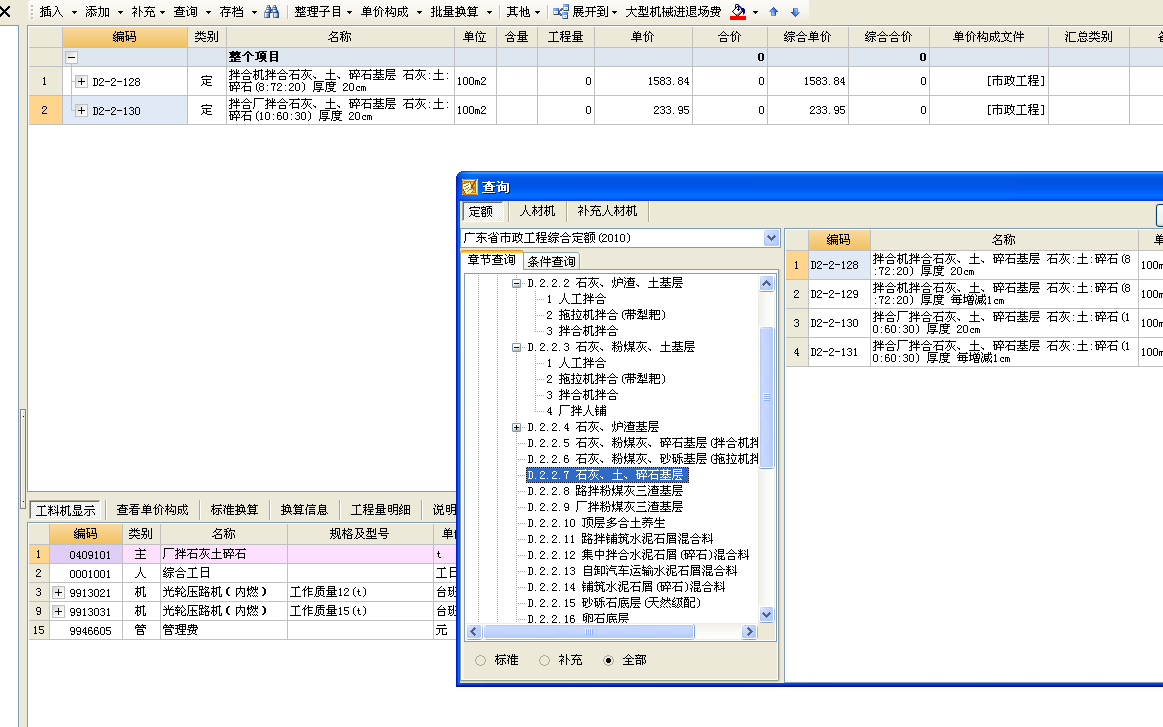Screen dimensions: 1163x727
Task: Expand D.2.2.4 石灰、炉渣基层 node
Action: point(516,427)
